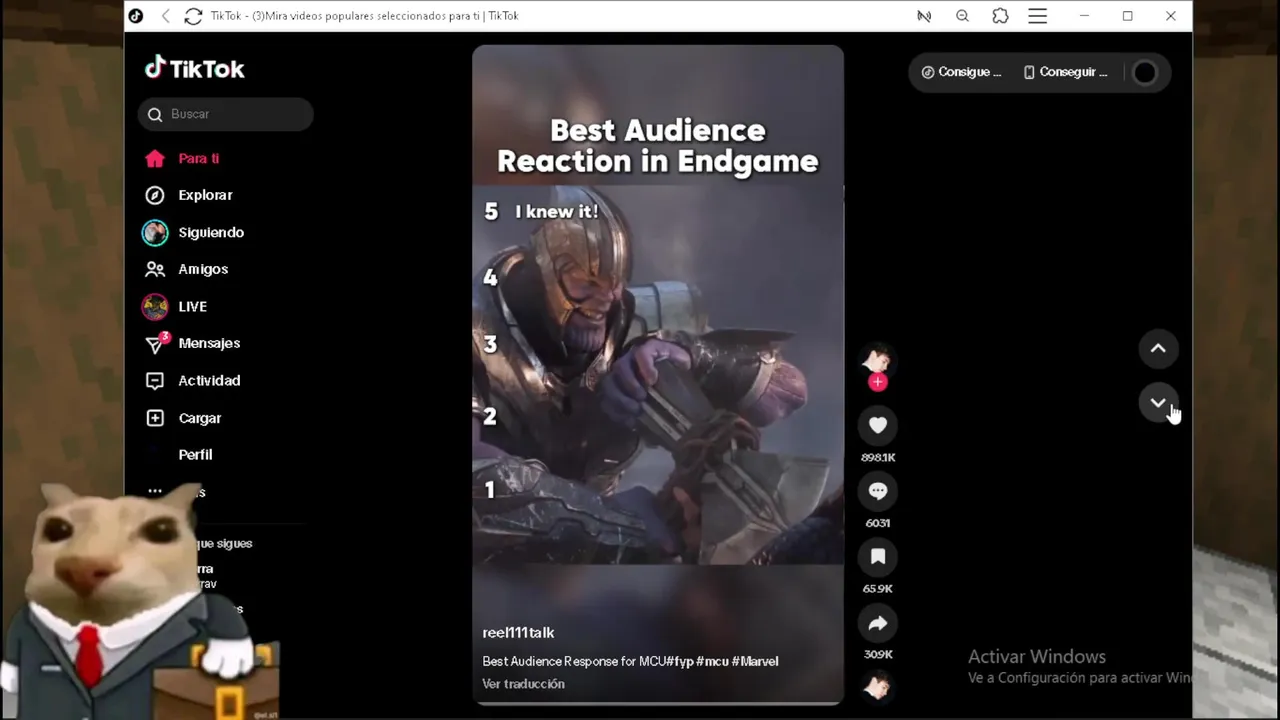Viewport: 1280px width, 720px height.
Task: Share the video with arrow icon
Action: 878,623
